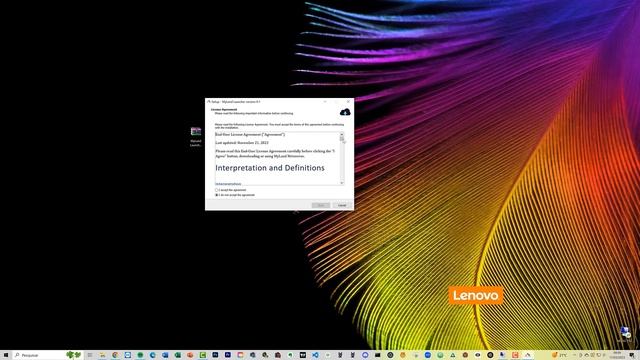This screenshot has height=360, width=640.
Task: Click the 'Last updated' line in the license text
Action: coord(242,143)
